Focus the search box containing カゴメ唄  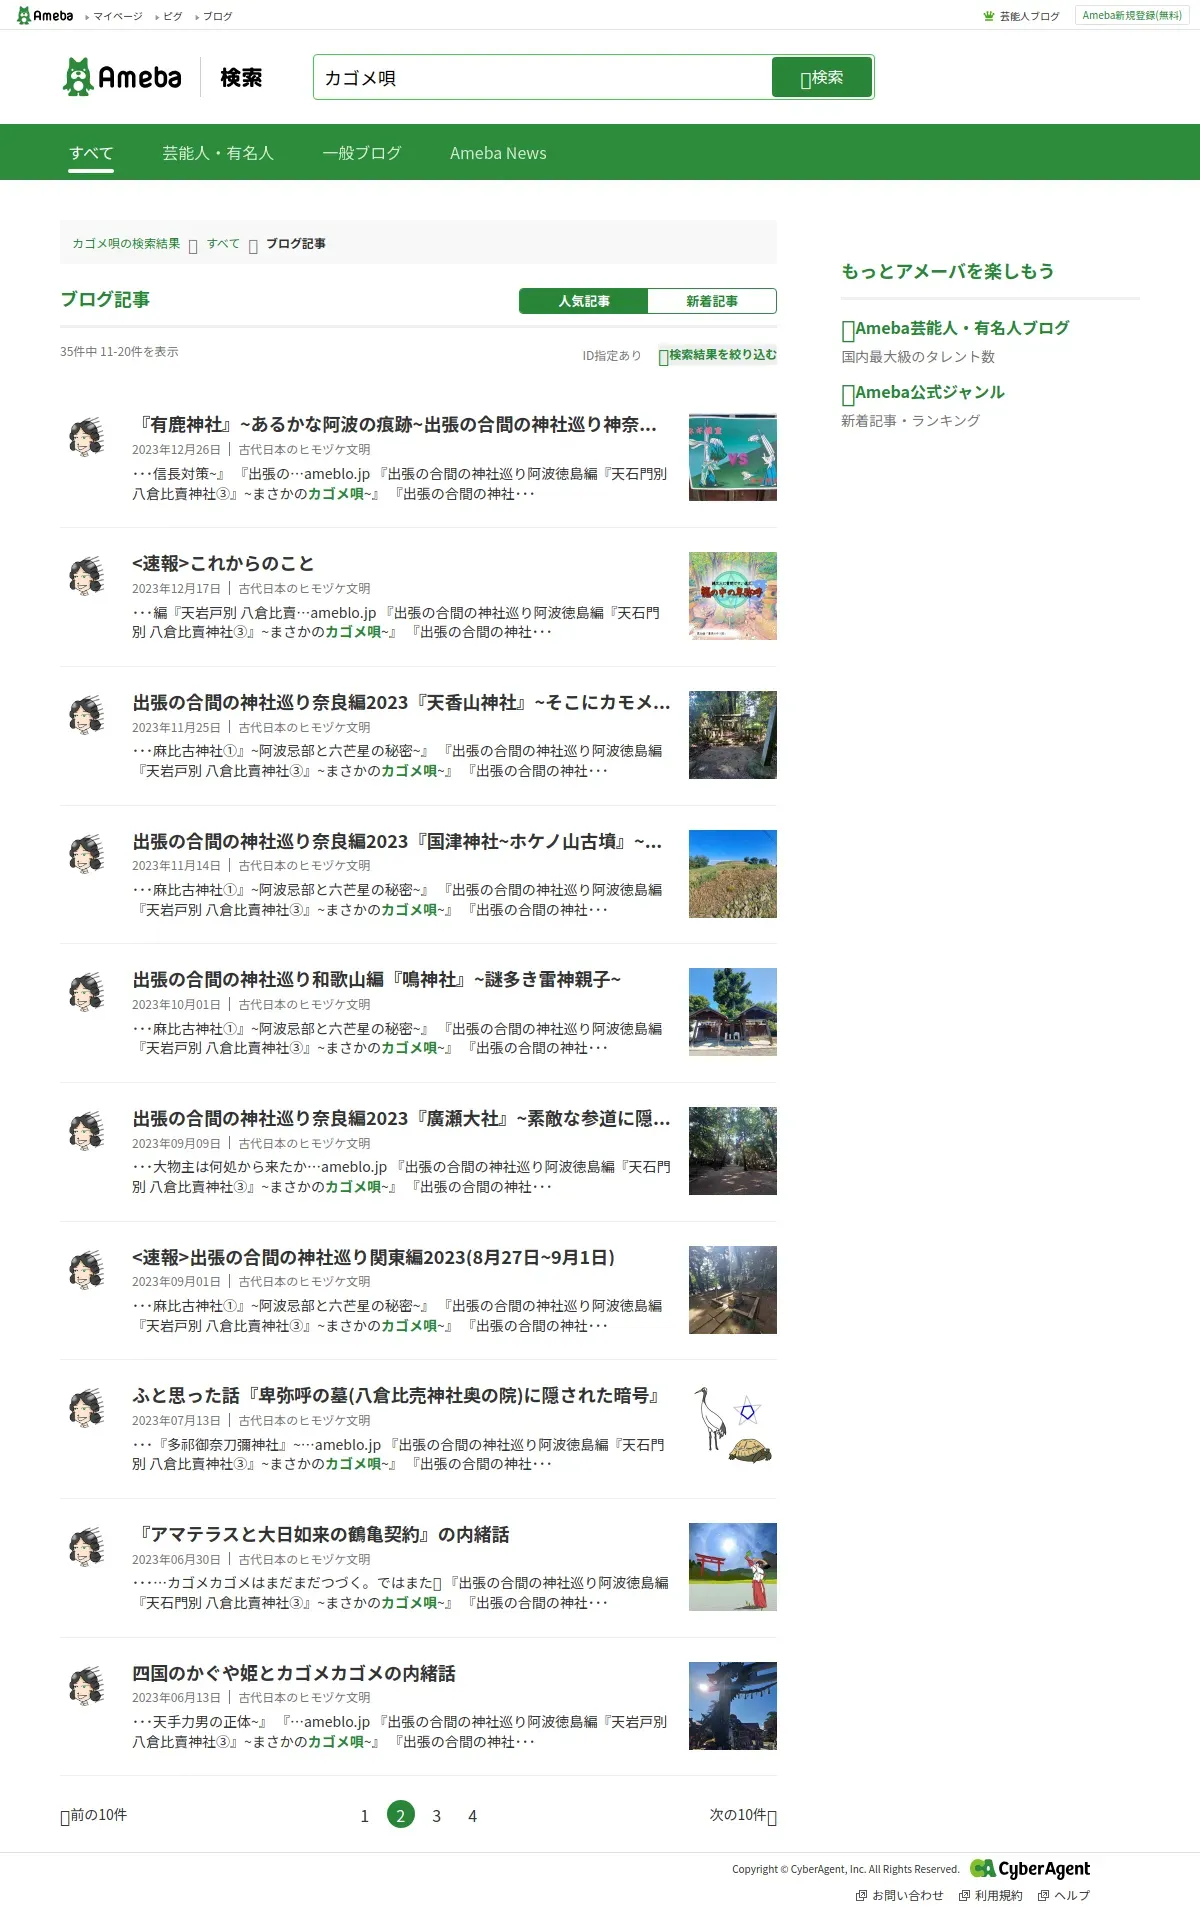pos(542,77)
